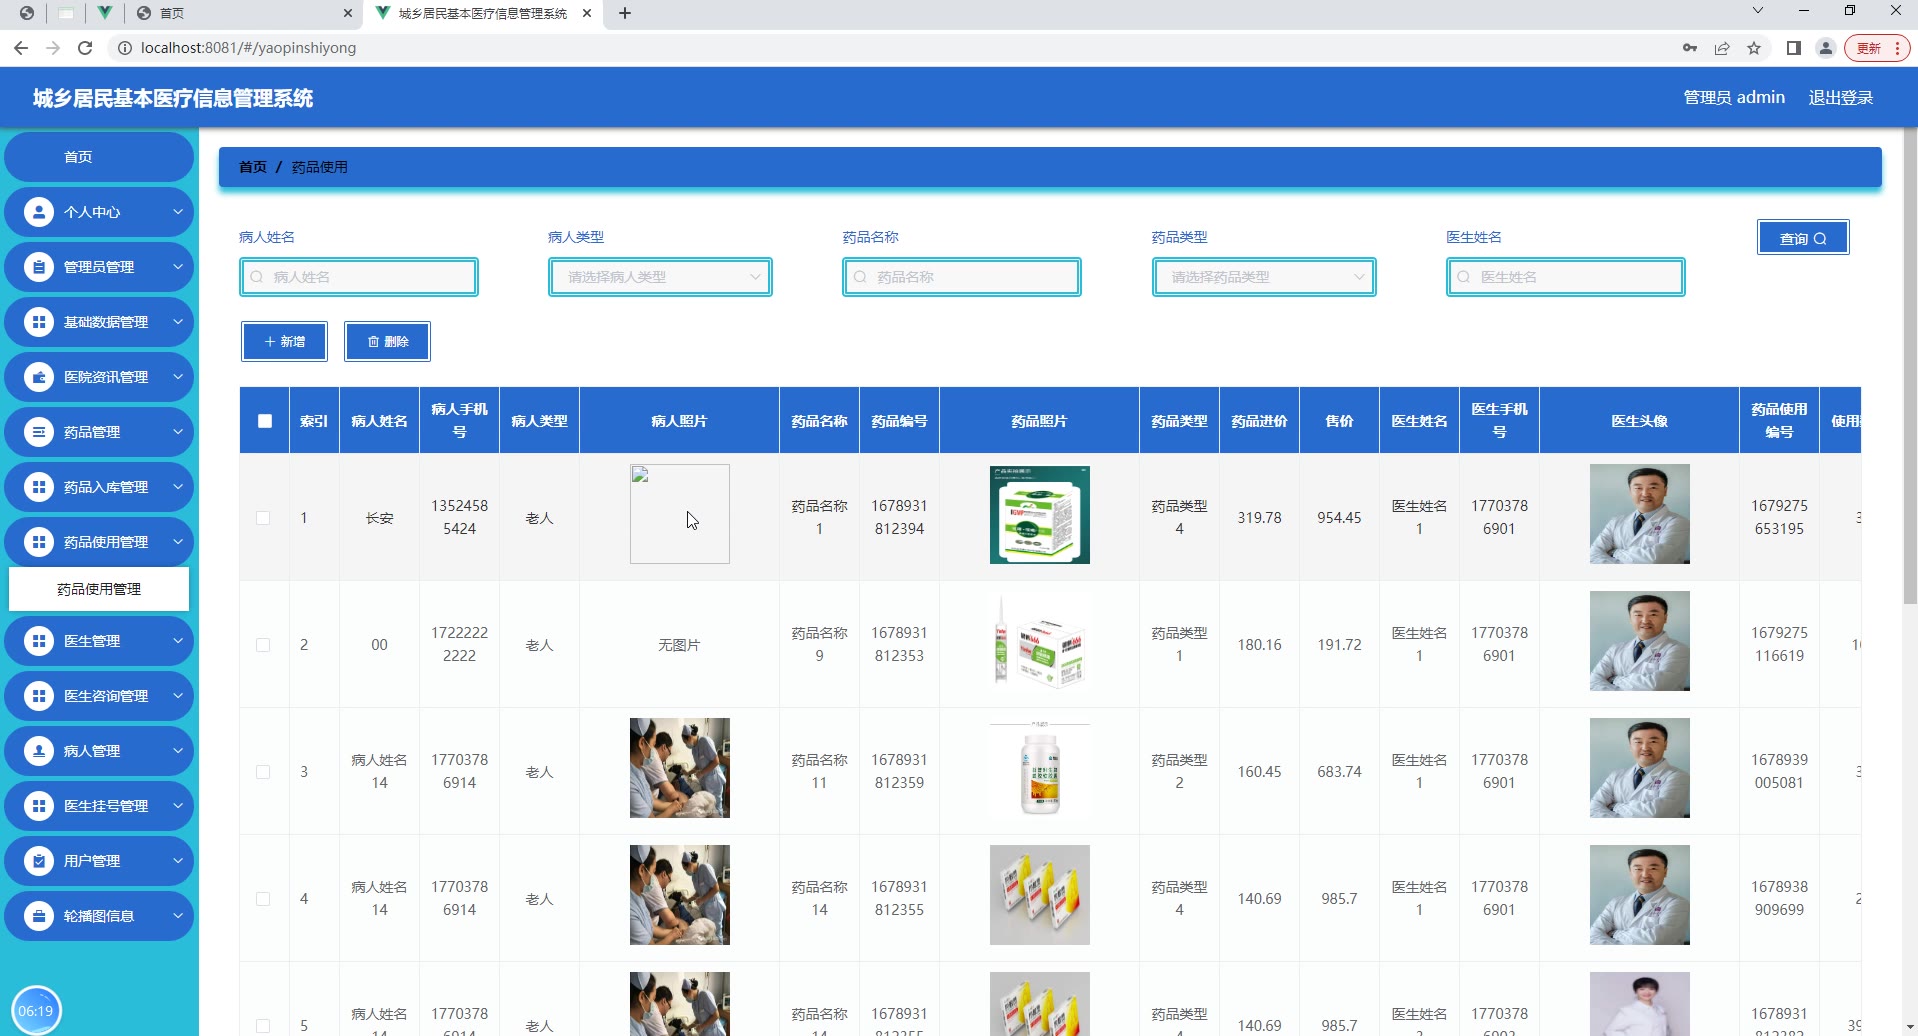Open the 病人管理 menu label

click(92, 751)
